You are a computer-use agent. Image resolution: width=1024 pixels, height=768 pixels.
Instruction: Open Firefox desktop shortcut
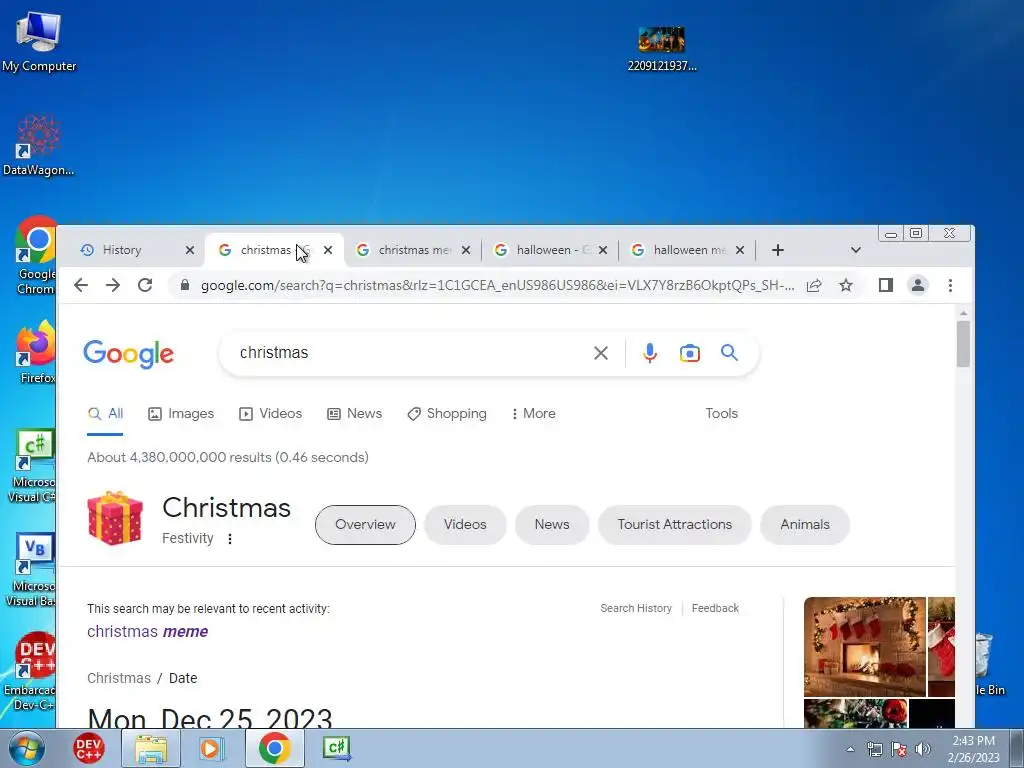click(35, 351)
